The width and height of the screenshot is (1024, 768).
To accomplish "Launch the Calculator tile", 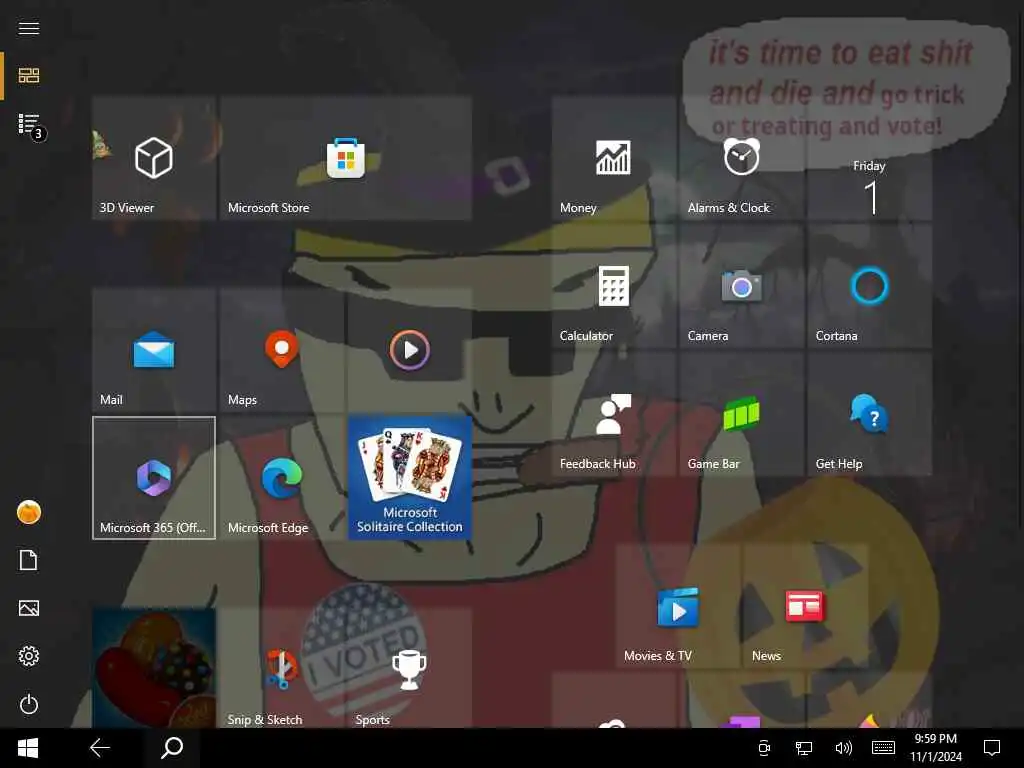I will [614, 286].
